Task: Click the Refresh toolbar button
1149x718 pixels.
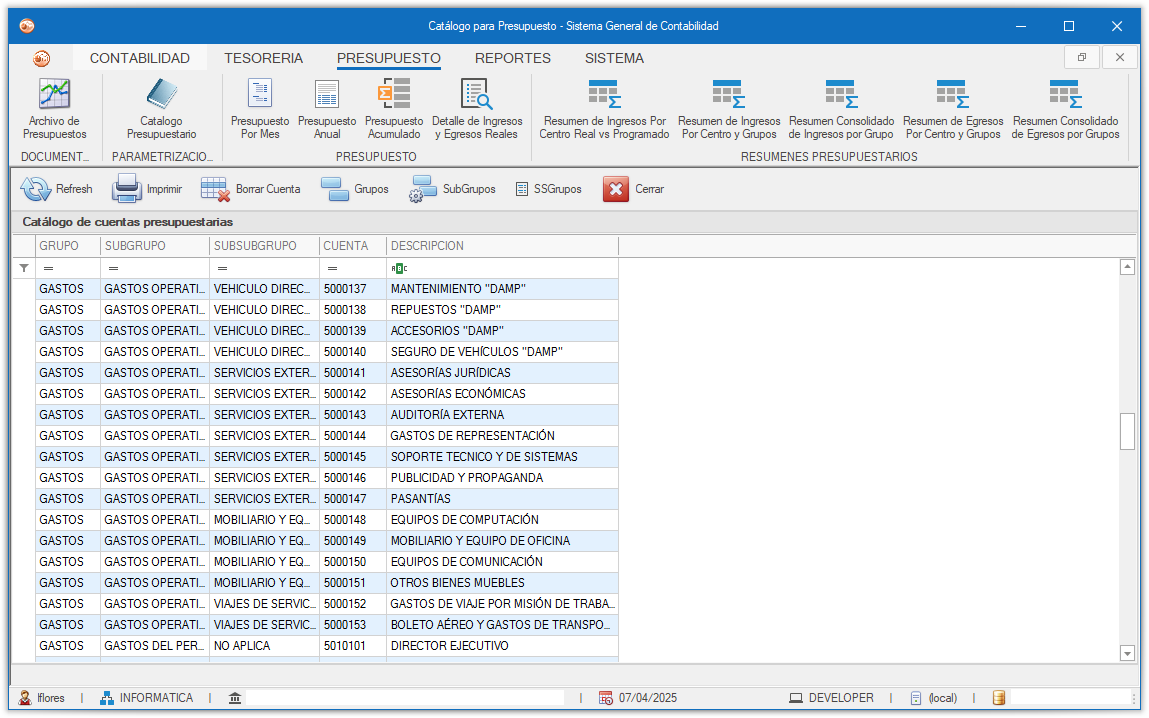Action: tap(56, 189)
